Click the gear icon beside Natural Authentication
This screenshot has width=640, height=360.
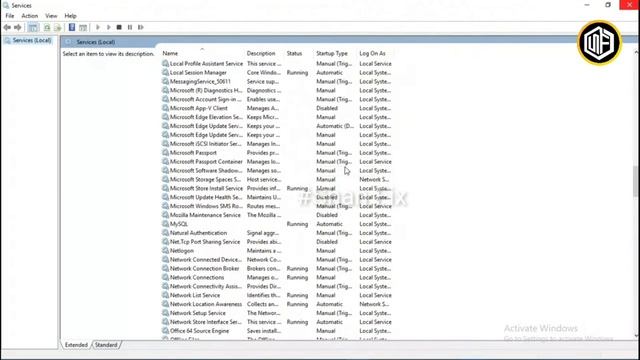(165, 233)
